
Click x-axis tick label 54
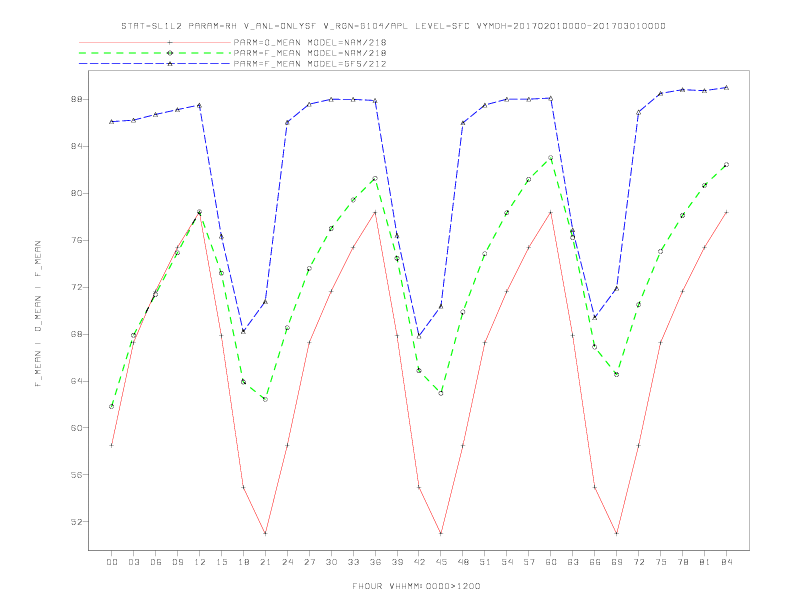tap(507, 562)
